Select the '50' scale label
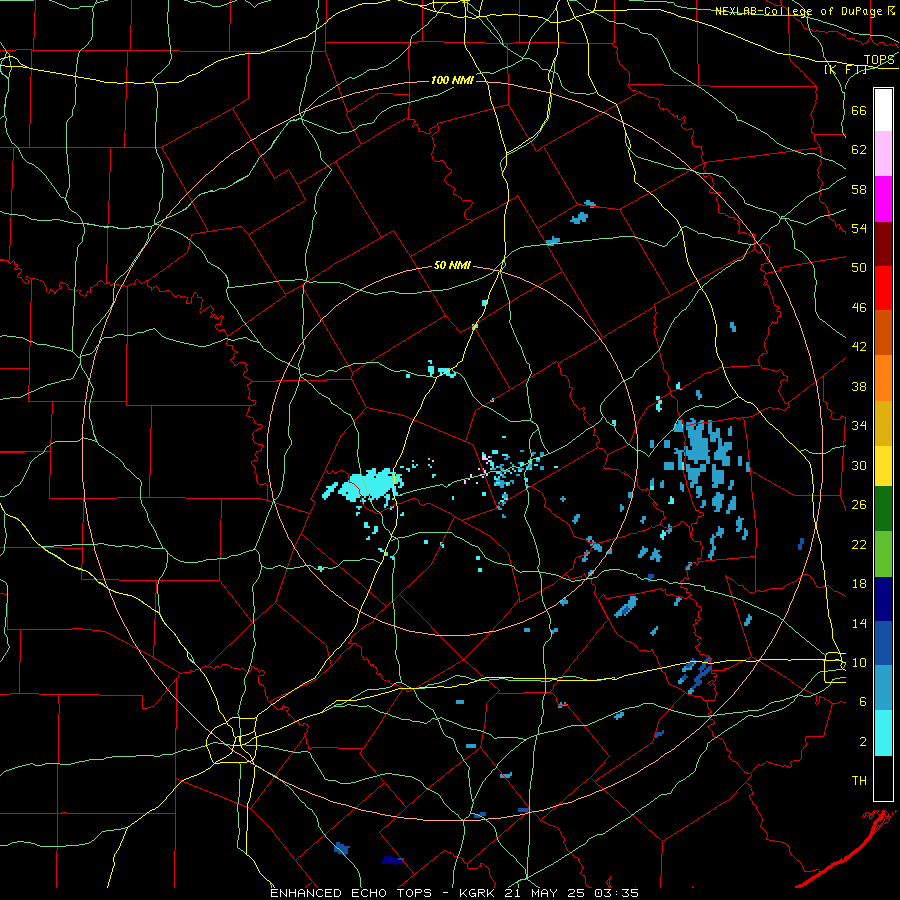Image resolution: width=900 pixels, height=900 pixels. click(859, 267)
